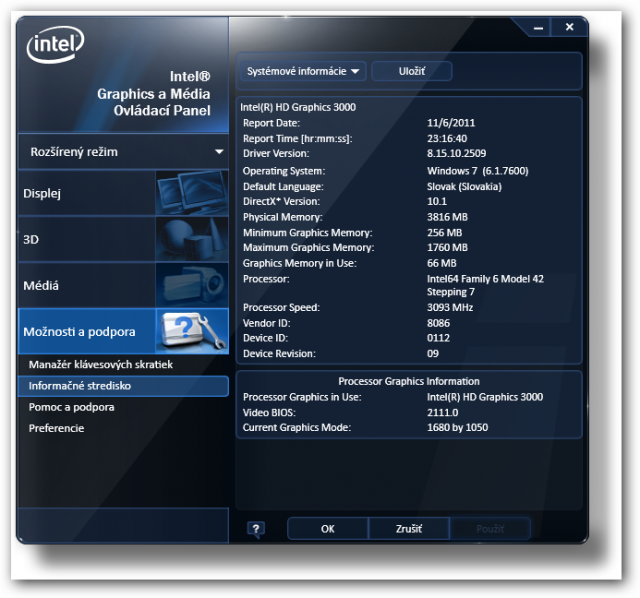This screenshot has width=640, height=598.
Task: Click the monitor icon in Displej row
Action: tap(191, 193)
